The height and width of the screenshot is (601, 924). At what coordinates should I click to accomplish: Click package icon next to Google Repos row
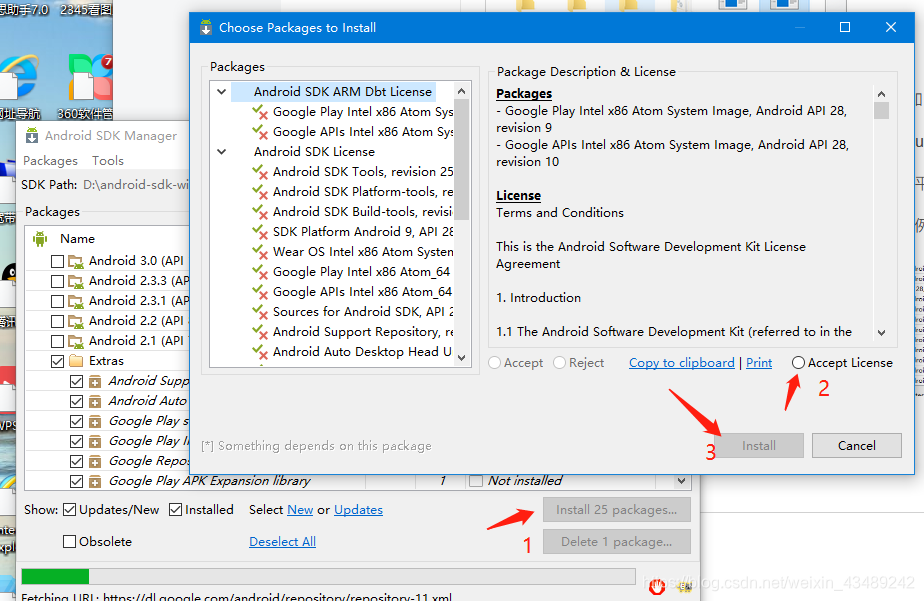pyautogui.click(x=95, y=462)
